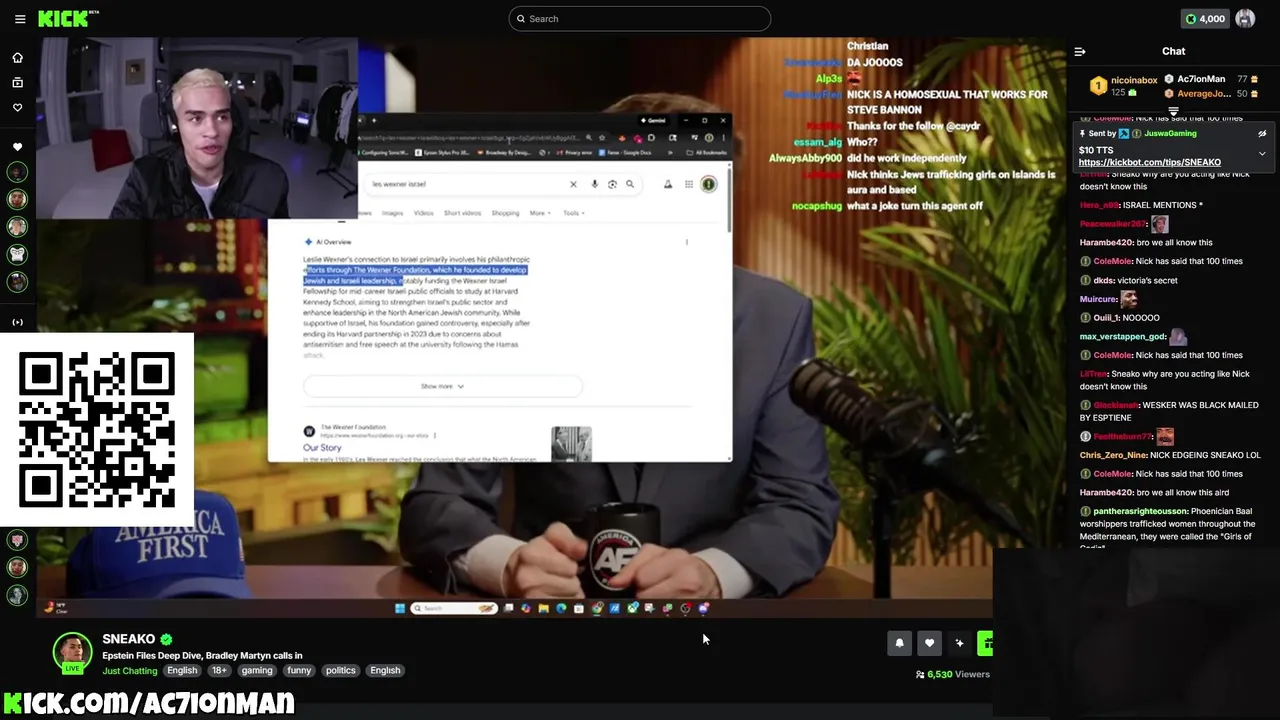Click the Gemini button in the browser title bar

(655, 121)
